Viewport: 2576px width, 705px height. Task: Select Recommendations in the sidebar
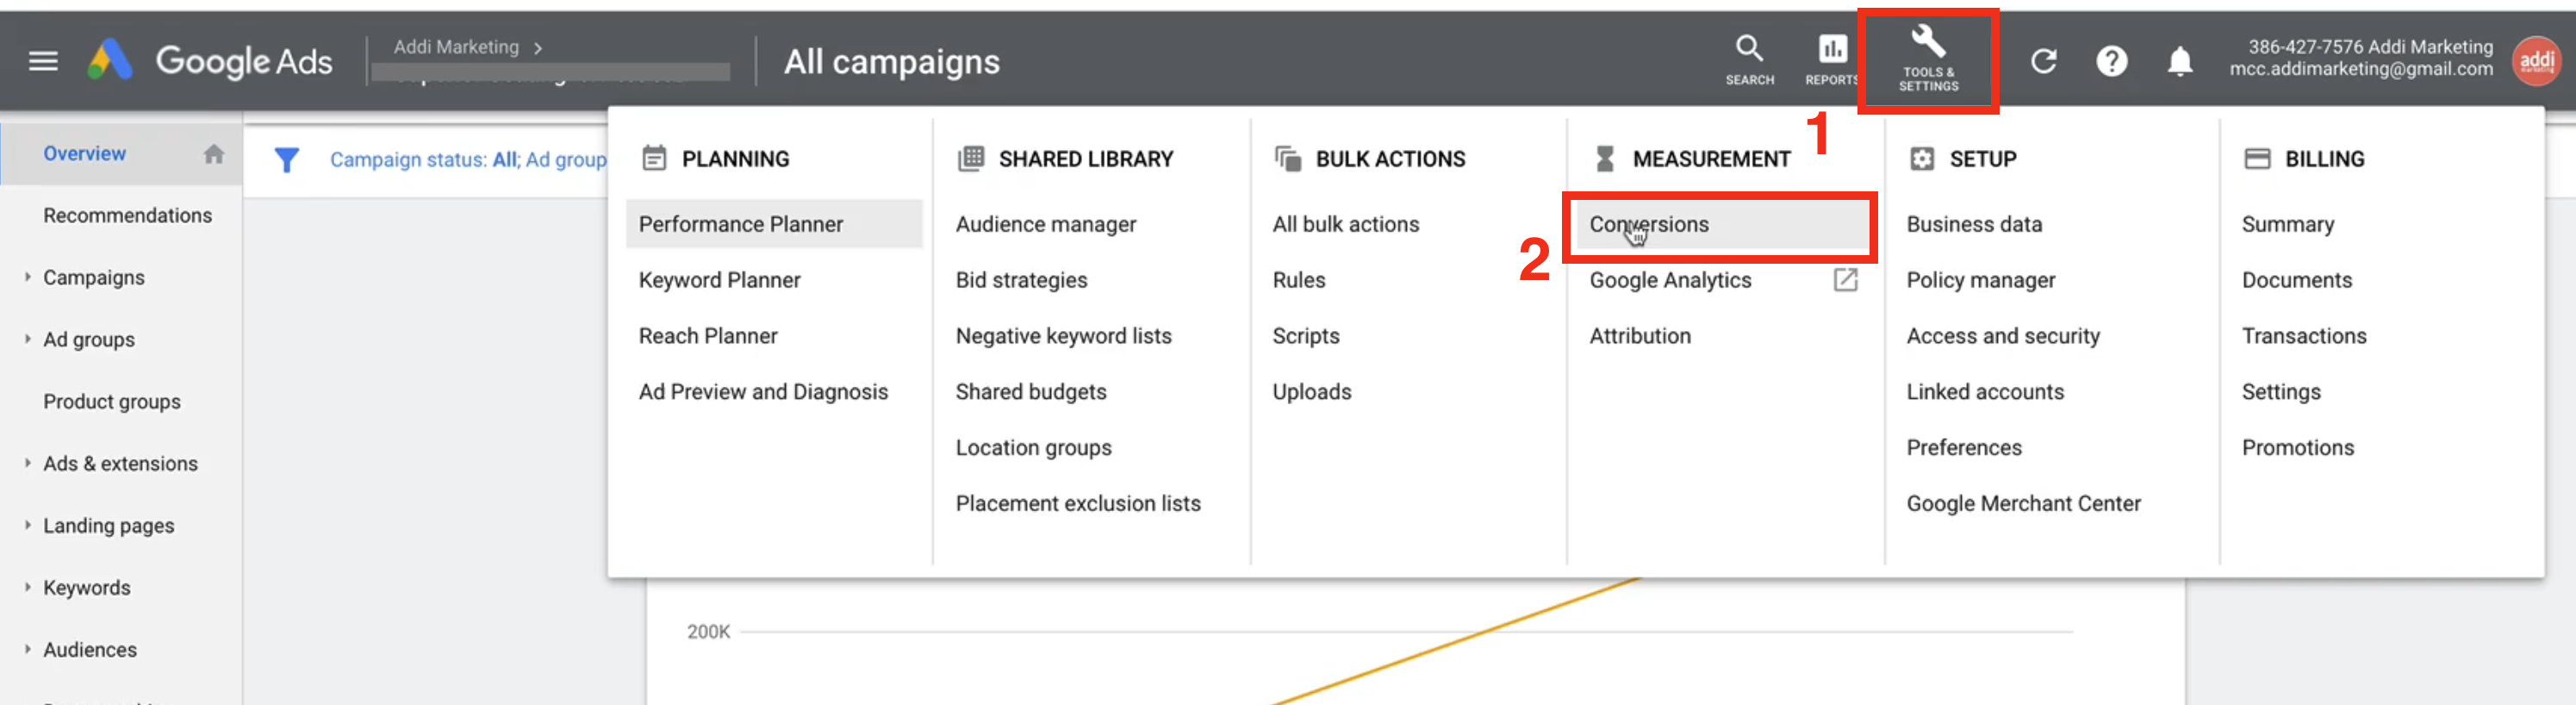point(127,216)
